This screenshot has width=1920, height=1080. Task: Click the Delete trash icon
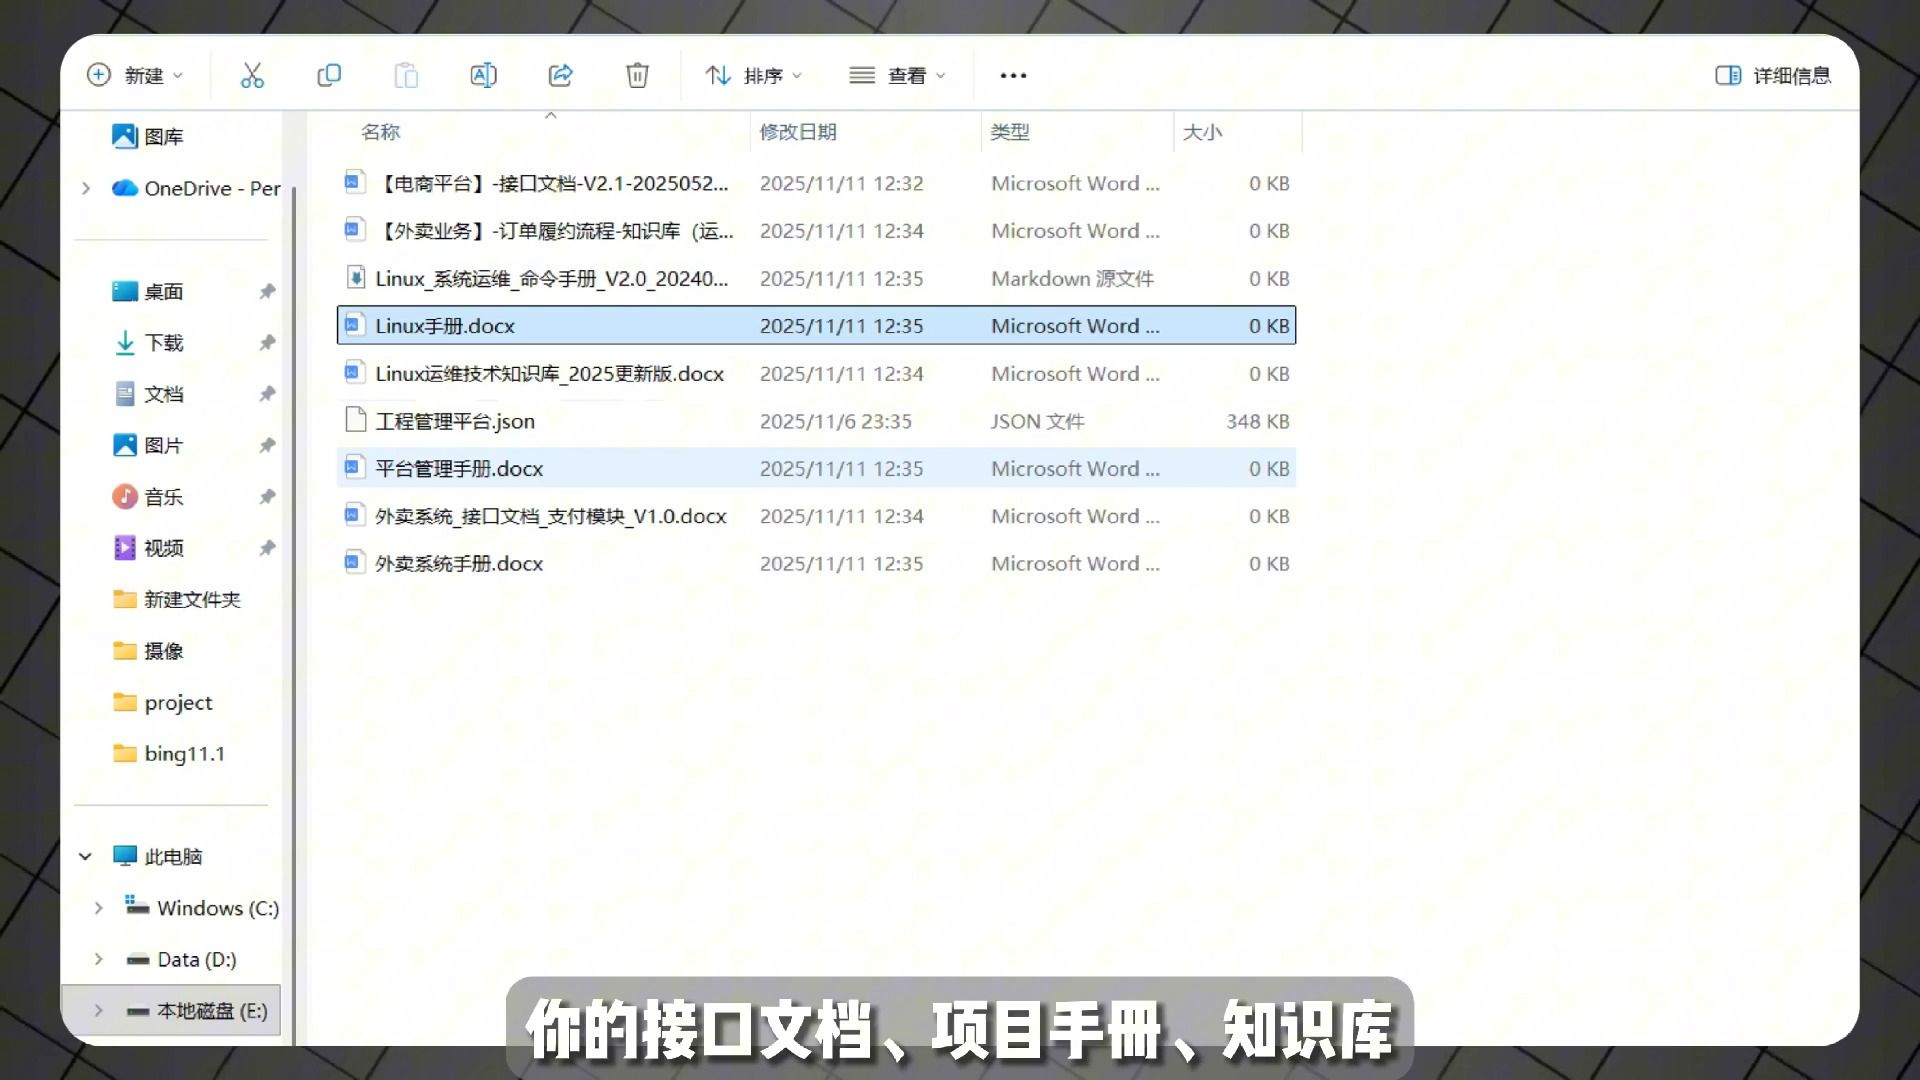637,75
